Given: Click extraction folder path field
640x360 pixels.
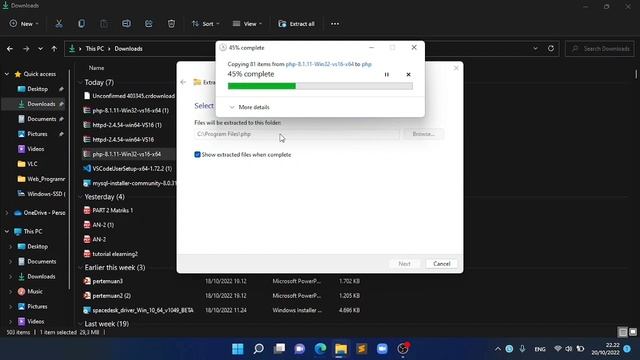Looking at the screenshot, I should pyautogui.click(x=297, y=134).
